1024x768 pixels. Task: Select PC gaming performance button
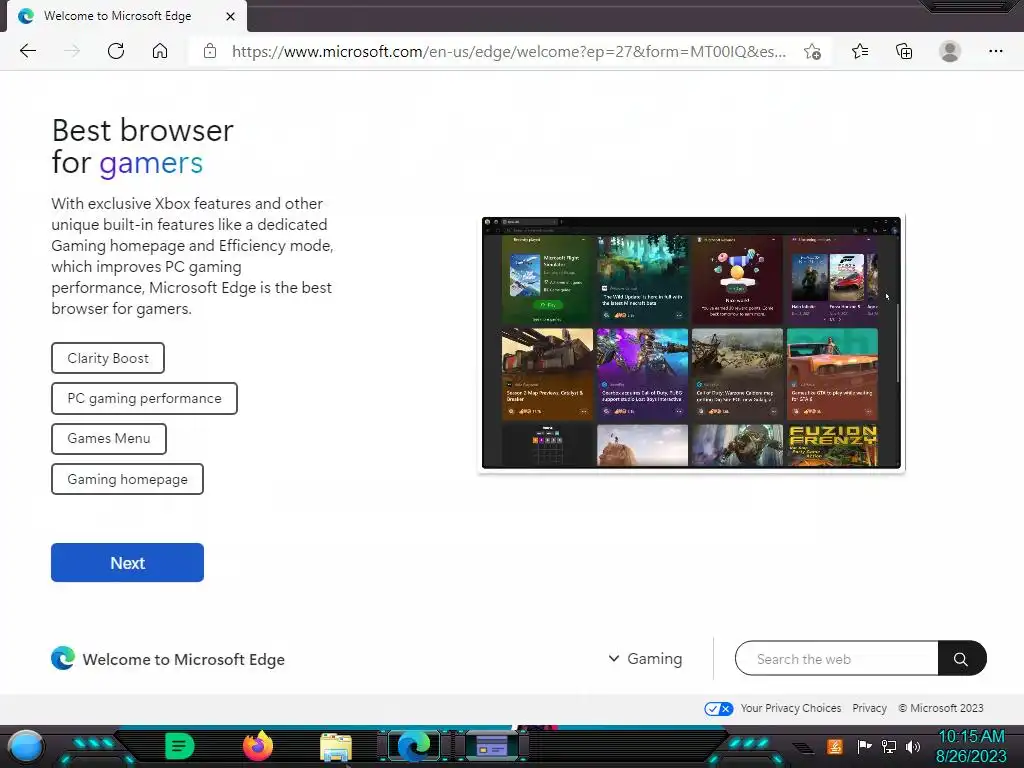(x=144, y=398)
